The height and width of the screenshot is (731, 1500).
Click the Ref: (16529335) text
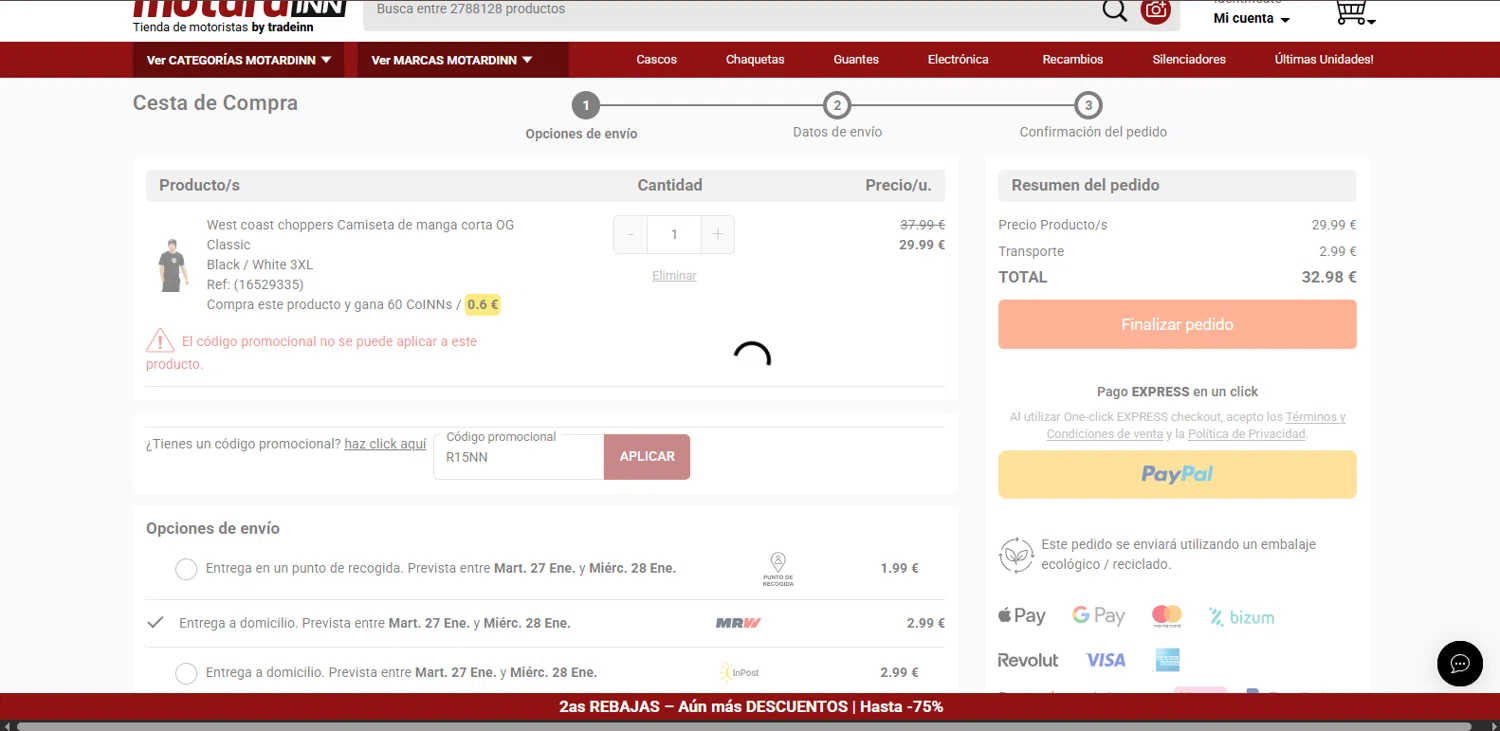point(255,285)
